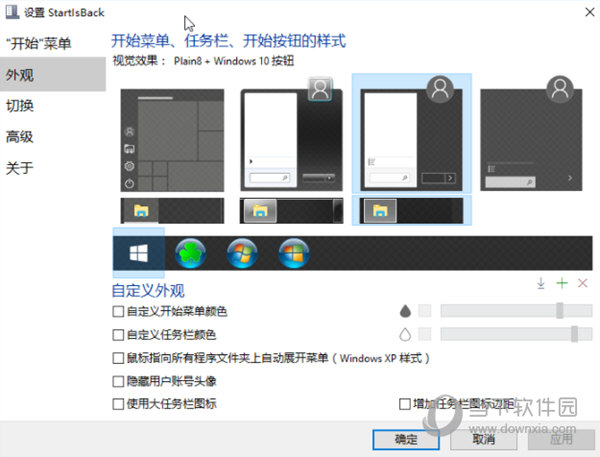The height and width of the screenshot is (457, 600).
Task: Choose the third highlighted taskbar style preview
Action: click(x=411, y=211)
